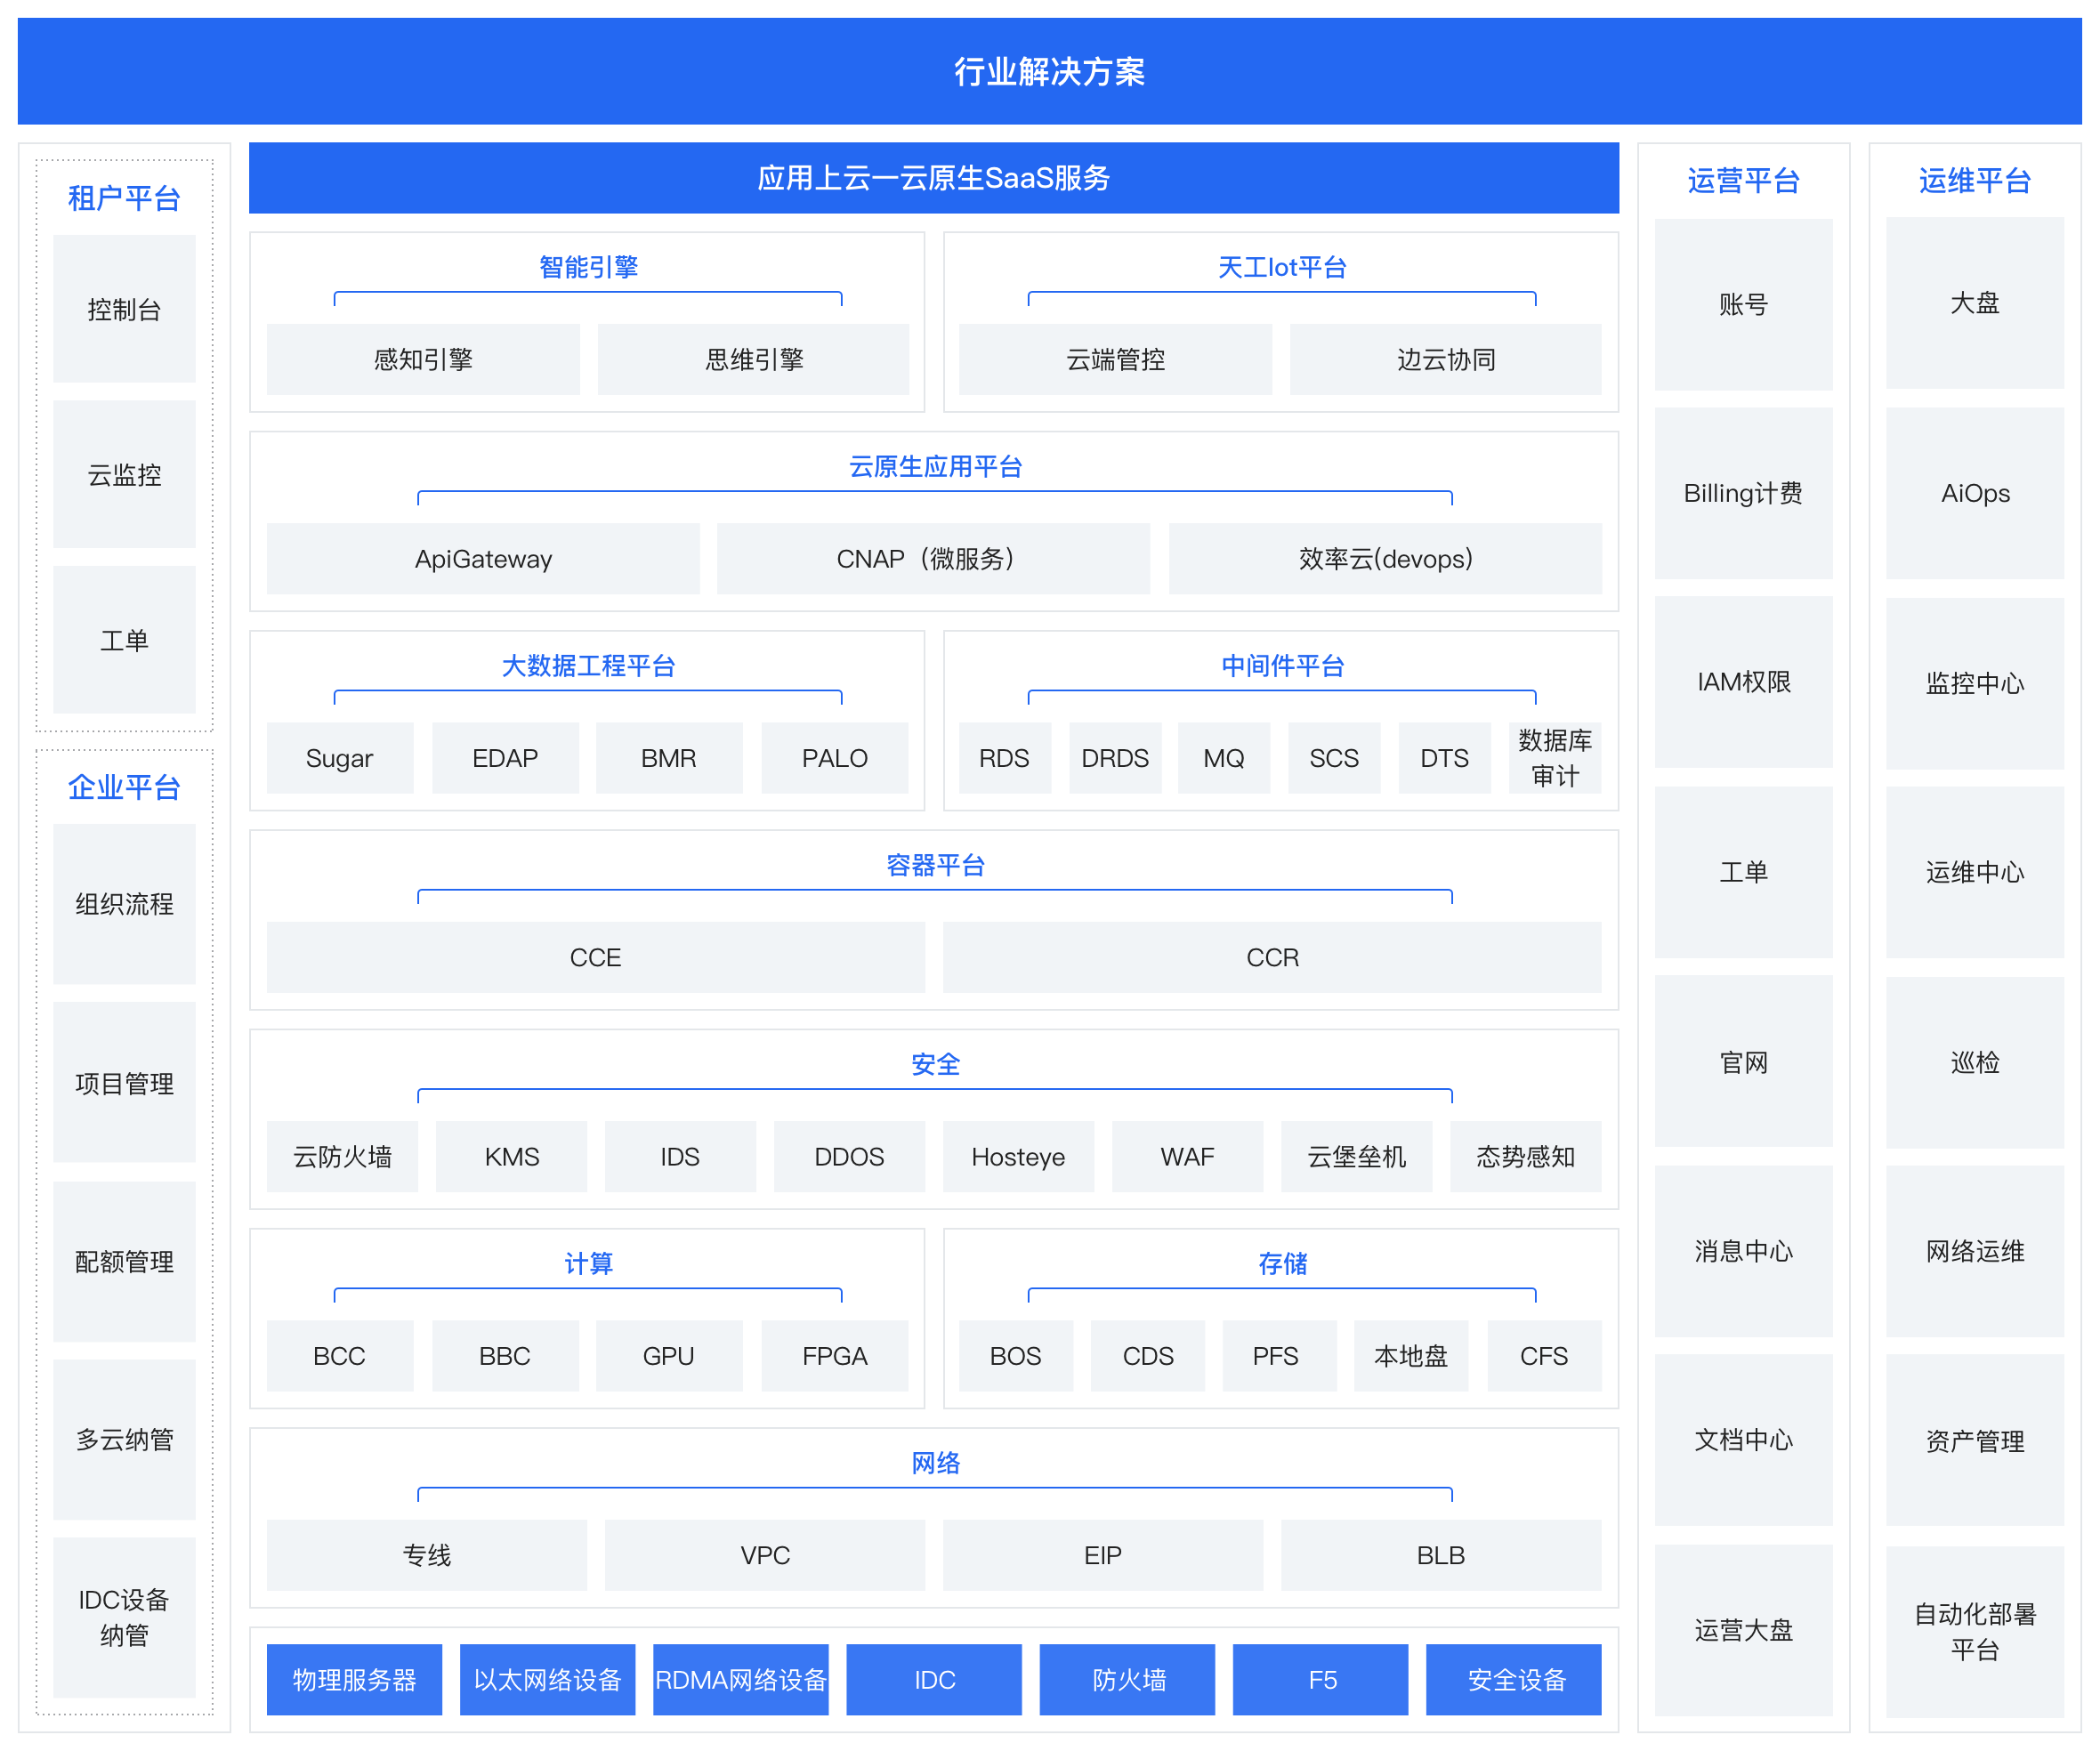Open the 云端管控 box
Viewport: 2100px width, 1751px height.
coord(1115,359)
